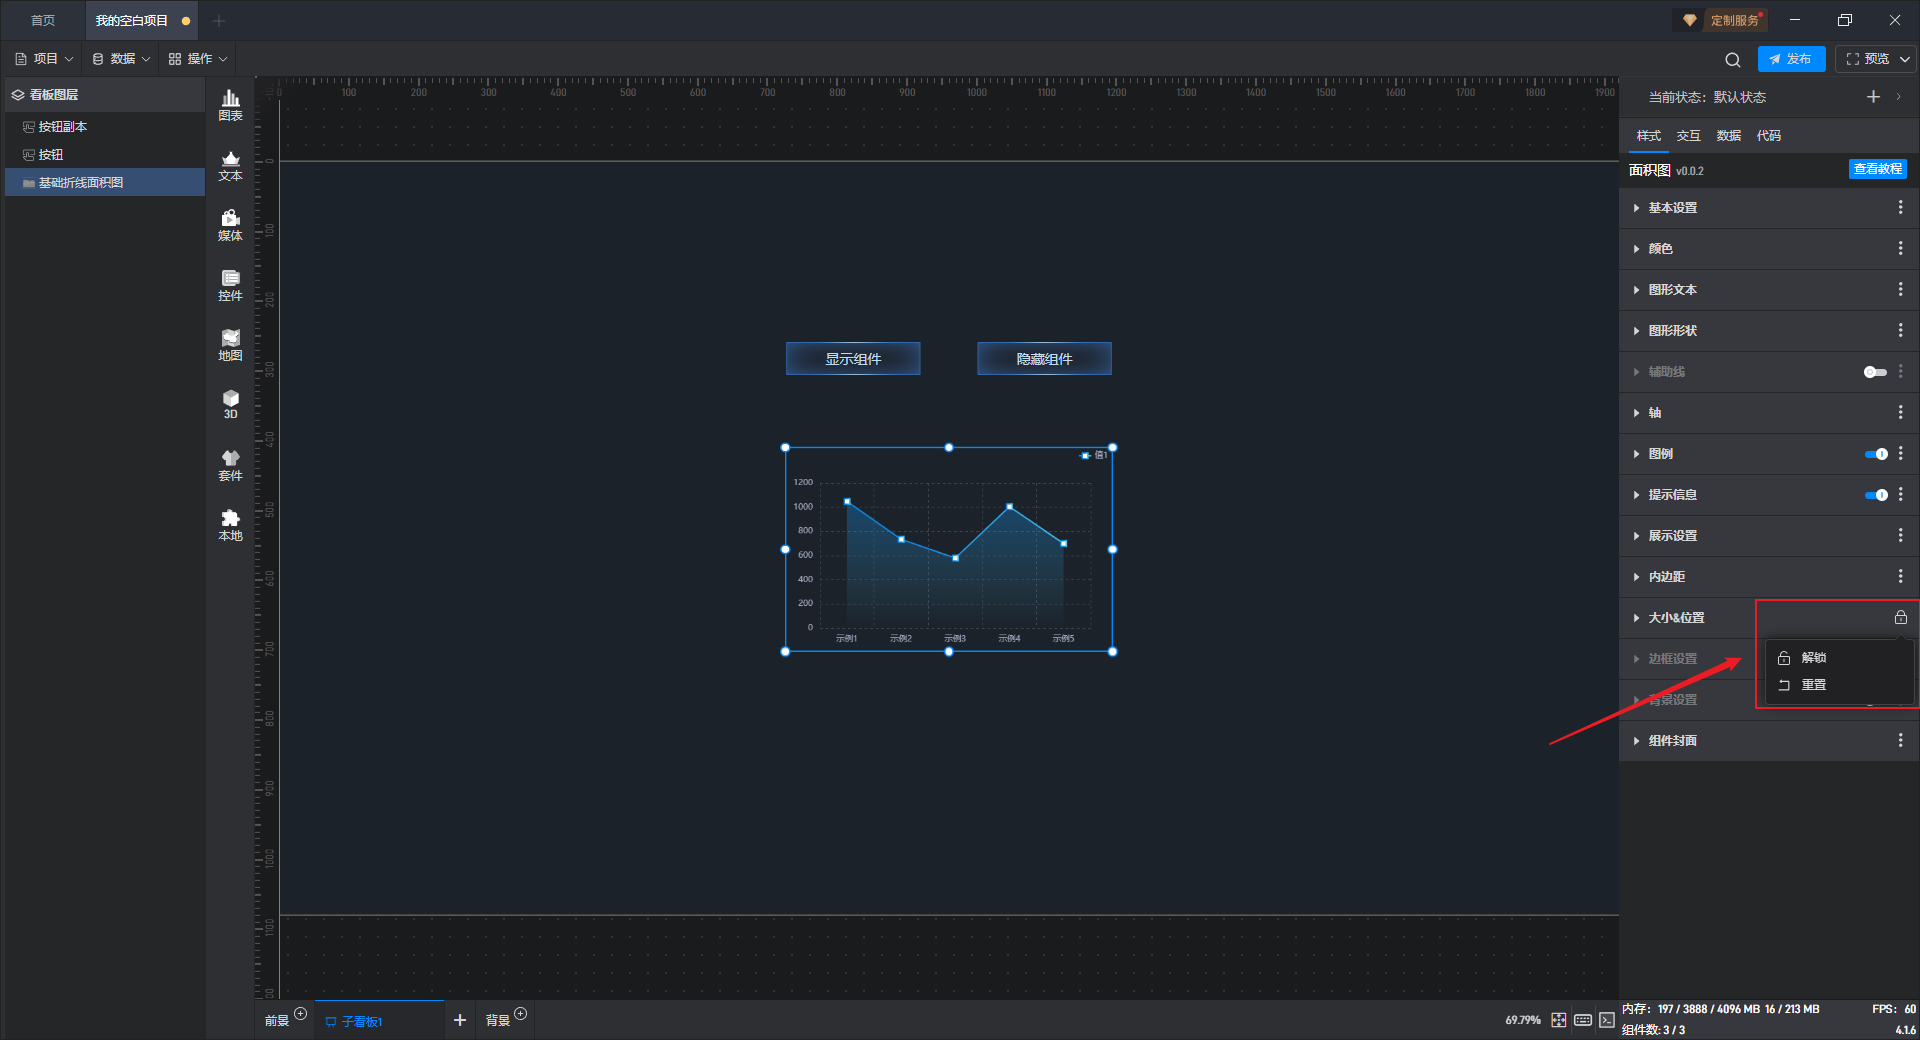Viewport: 1920px width, 1040px height.
Task: Click the 显示组件 button on canvas
Action: pyautogui.click(x=853, y=359)
